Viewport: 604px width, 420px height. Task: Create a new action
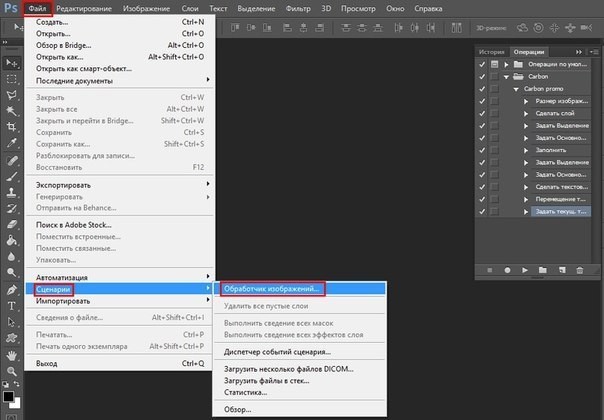[562, 270]
